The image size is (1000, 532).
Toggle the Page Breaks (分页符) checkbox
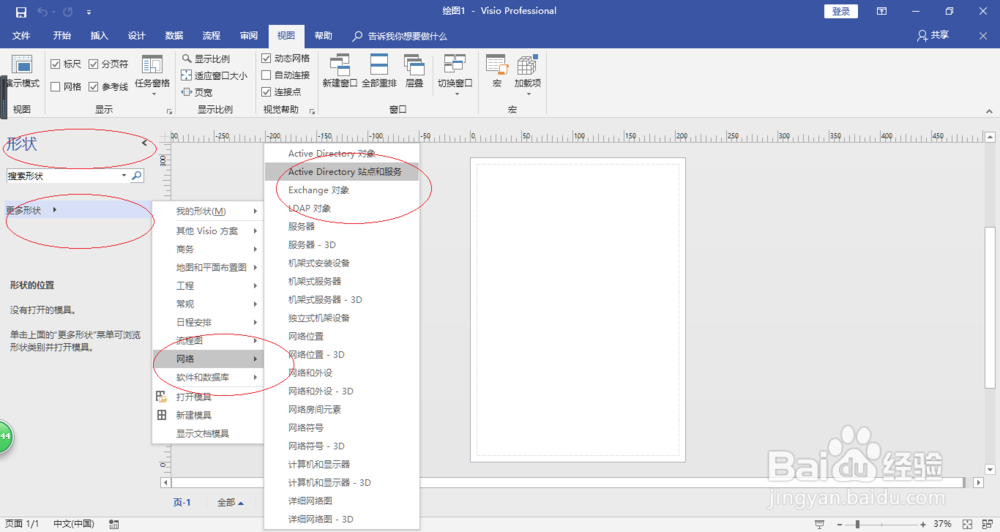(x=94, y=64)
